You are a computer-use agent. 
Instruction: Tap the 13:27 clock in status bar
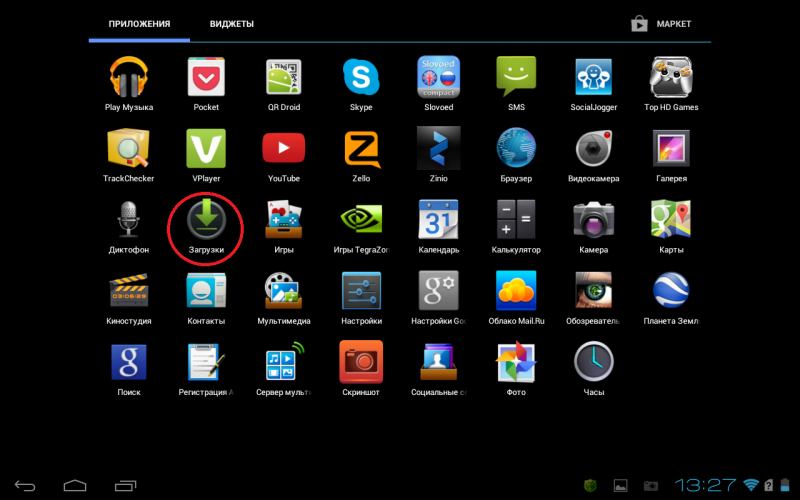(x=705, y=485)
